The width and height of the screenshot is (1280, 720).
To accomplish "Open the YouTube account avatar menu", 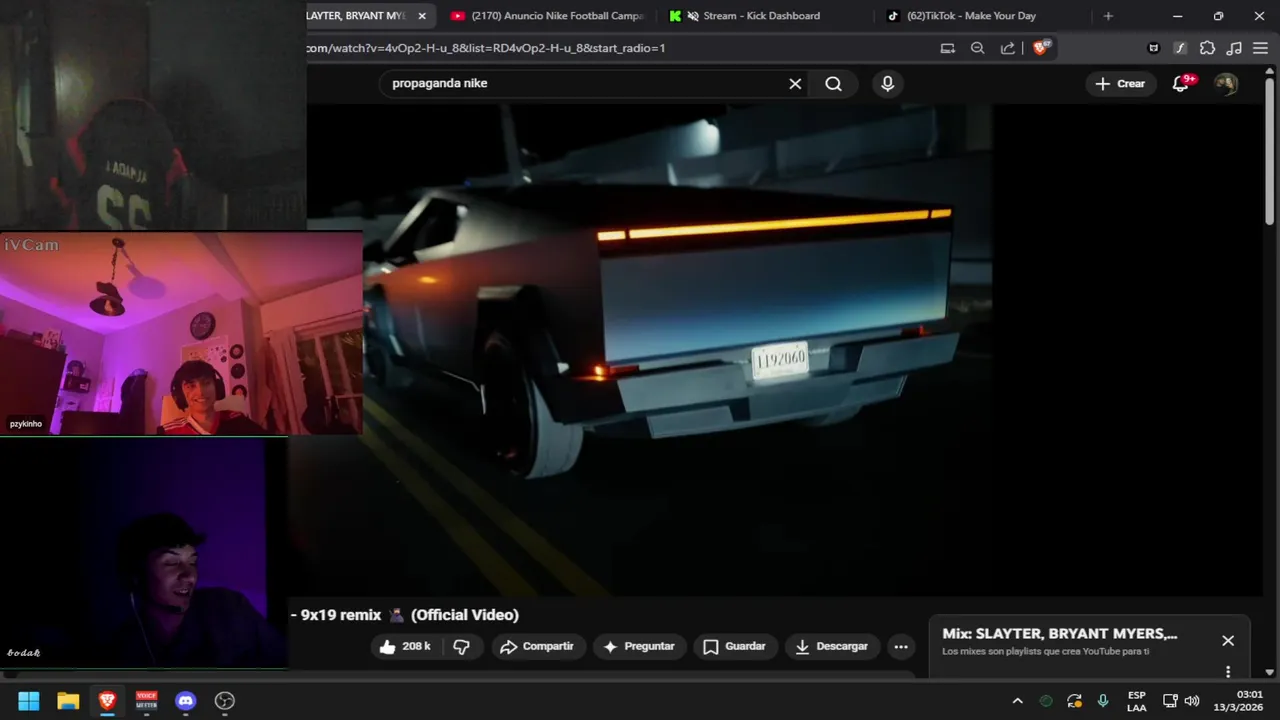I will point(1226,84).
